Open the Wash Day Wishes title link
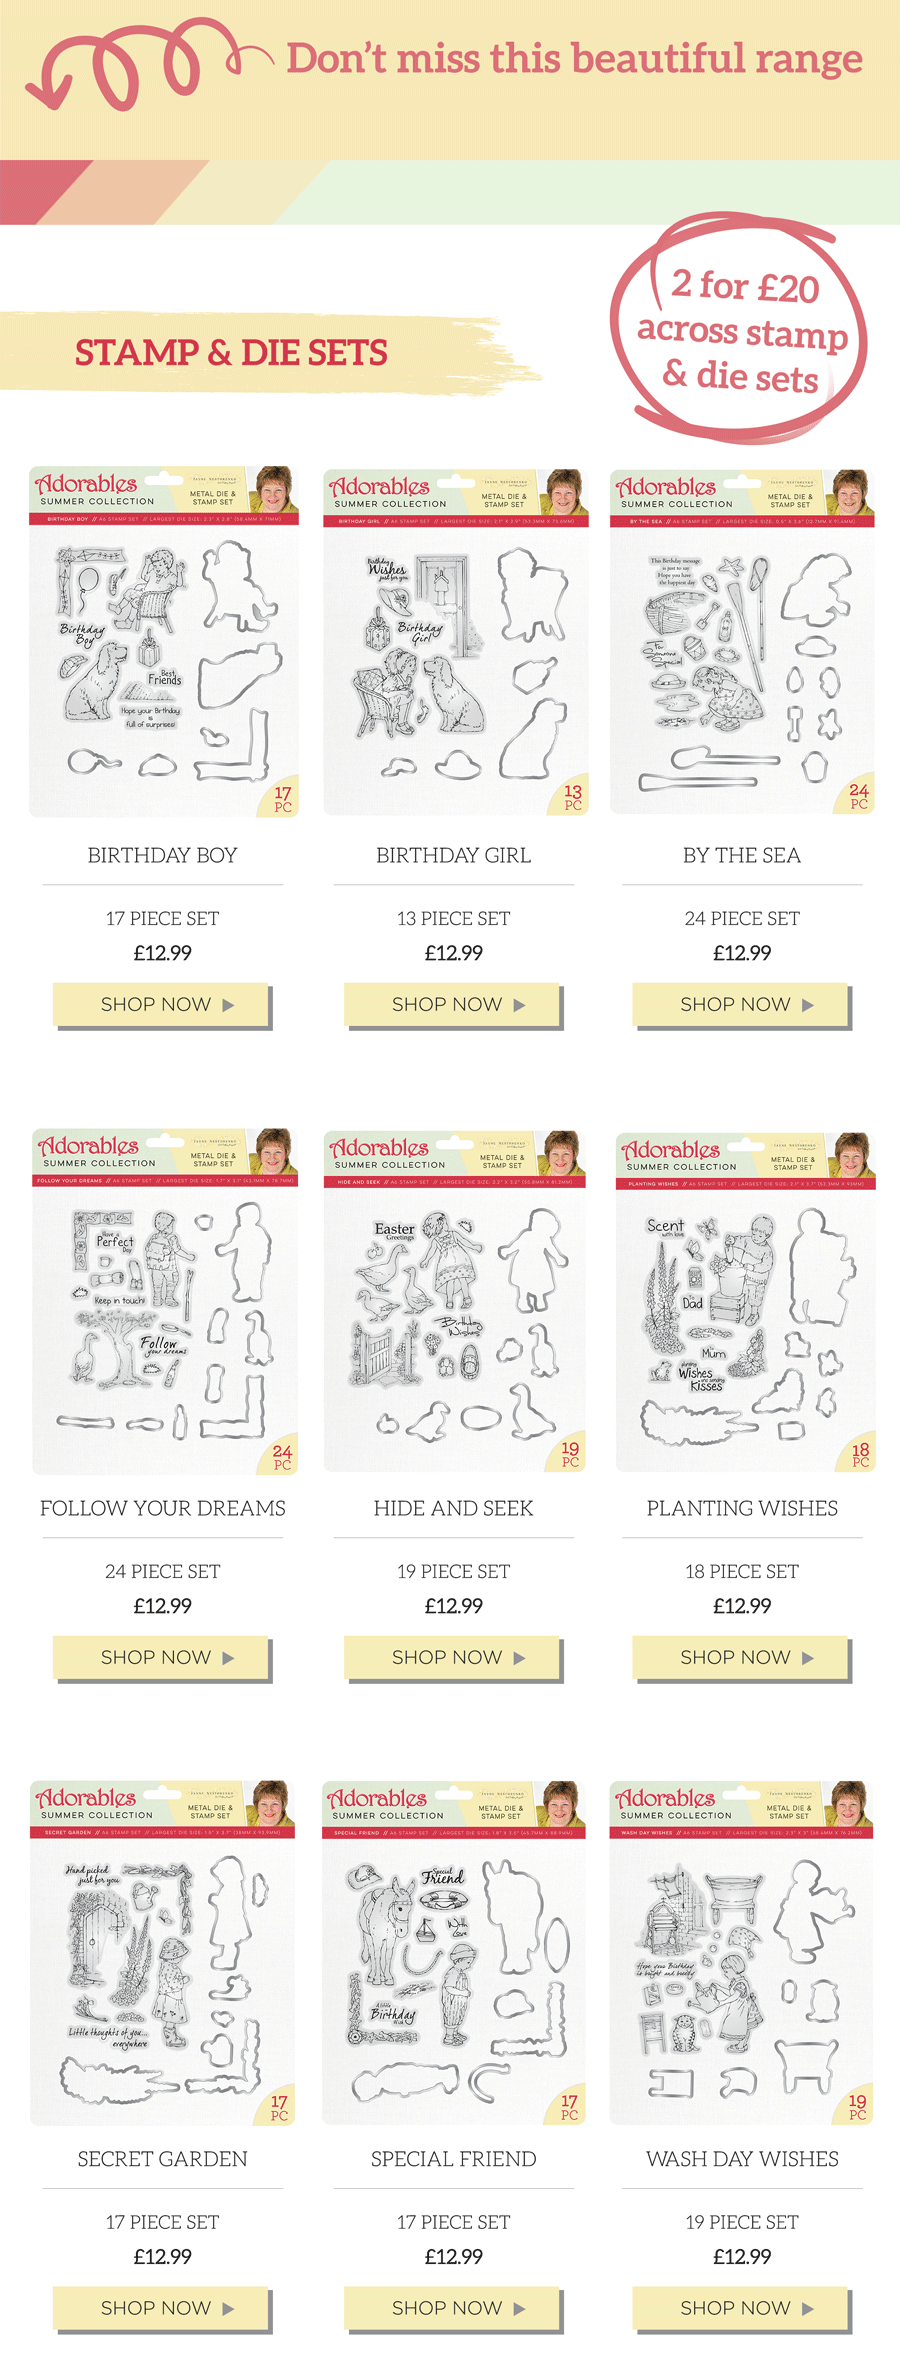This screenshot has height=2376, width=900. [x=742, y=2159]
